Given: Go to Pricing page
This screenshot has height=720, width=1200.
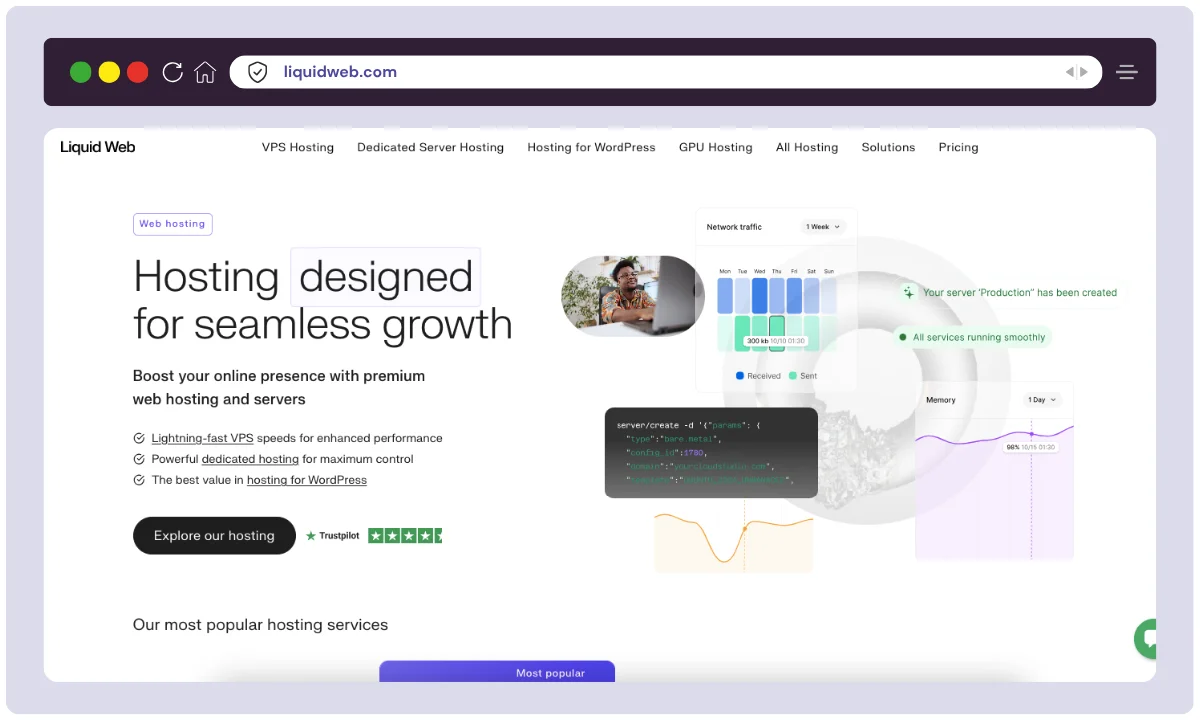Looking at the screenshot, I should (x=958, y=147).
